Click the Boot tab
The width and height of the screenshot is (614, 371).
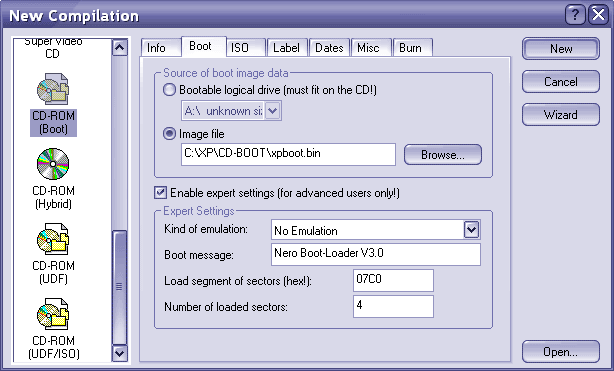point(204,47)
